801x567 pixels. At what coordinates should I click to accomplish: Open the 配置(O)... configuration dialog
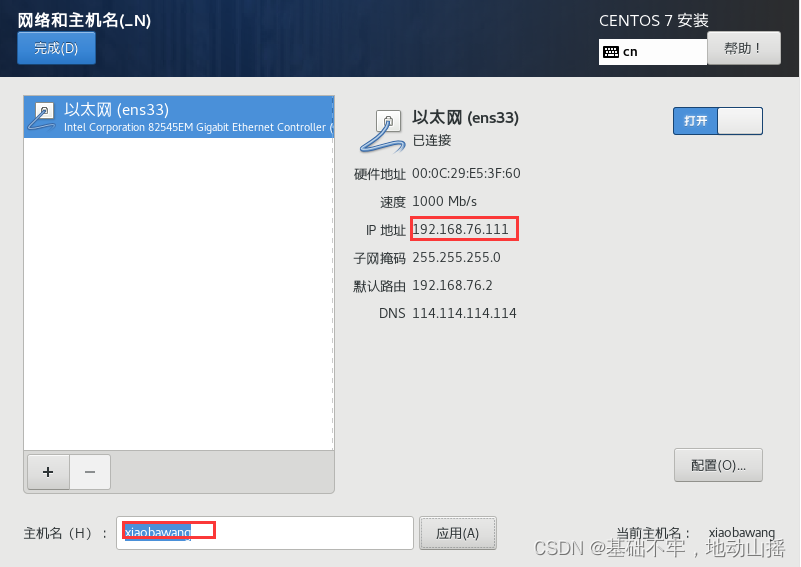718,465
